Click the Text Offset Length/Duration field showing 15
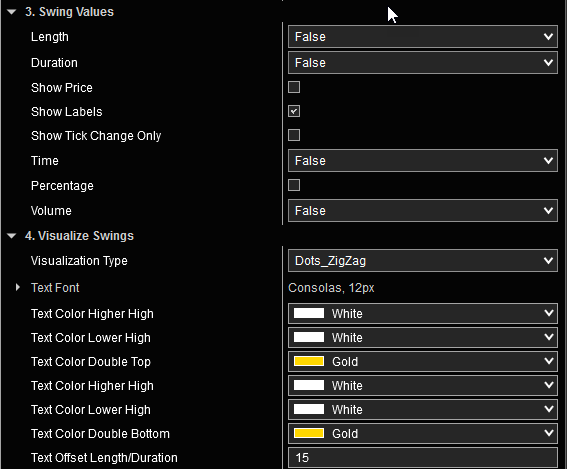 tap(422, 458)
